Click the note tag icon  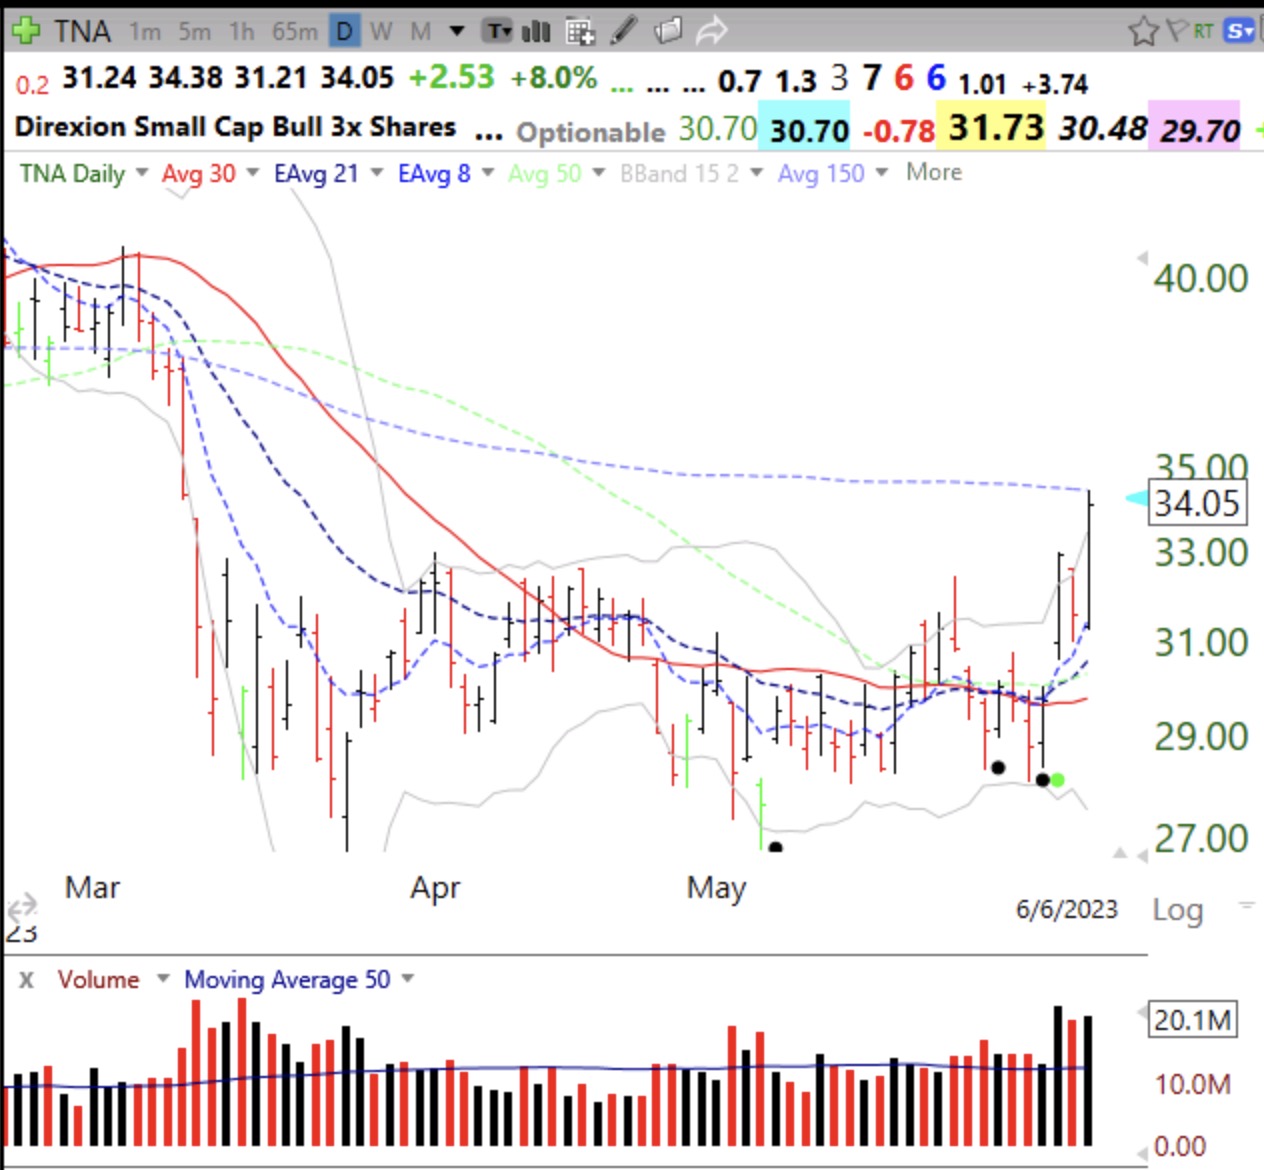[668, 31]
